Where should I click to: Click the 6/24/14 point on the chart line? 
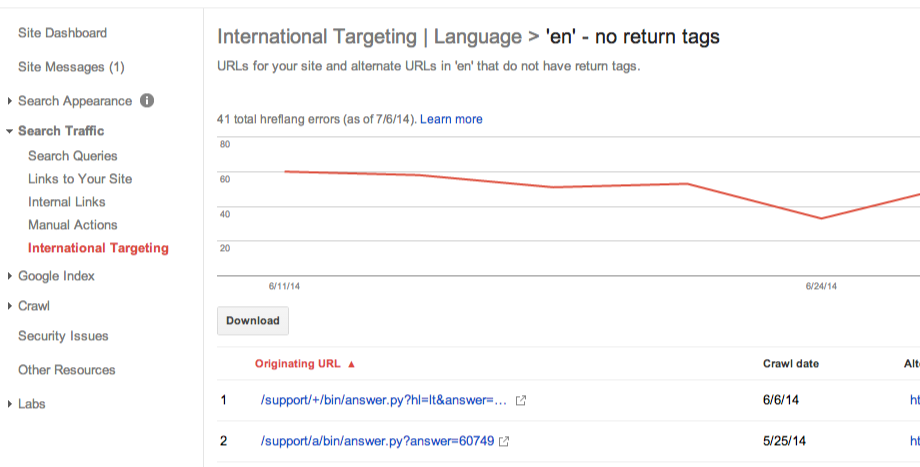(x=821, y=218)
